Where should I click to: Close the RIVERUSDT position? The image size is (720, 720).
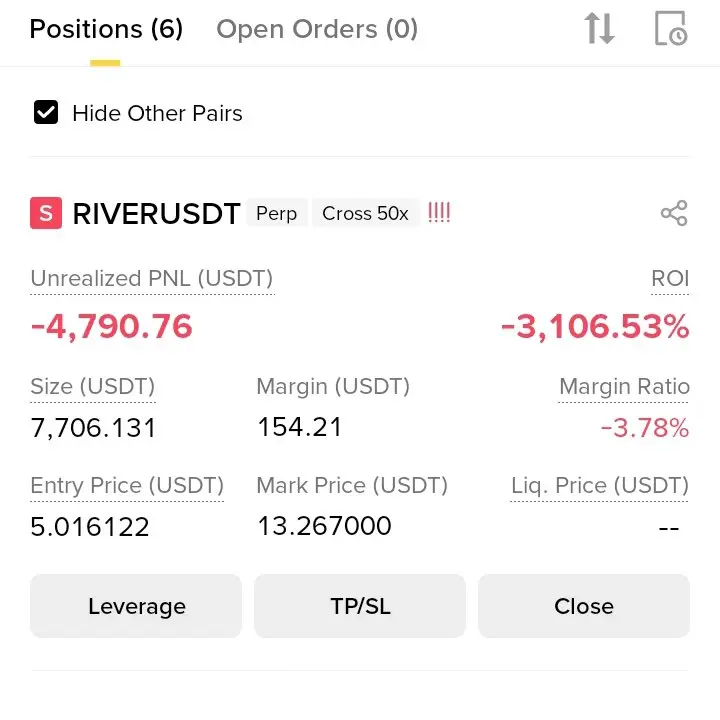click(x=584, y=606)
